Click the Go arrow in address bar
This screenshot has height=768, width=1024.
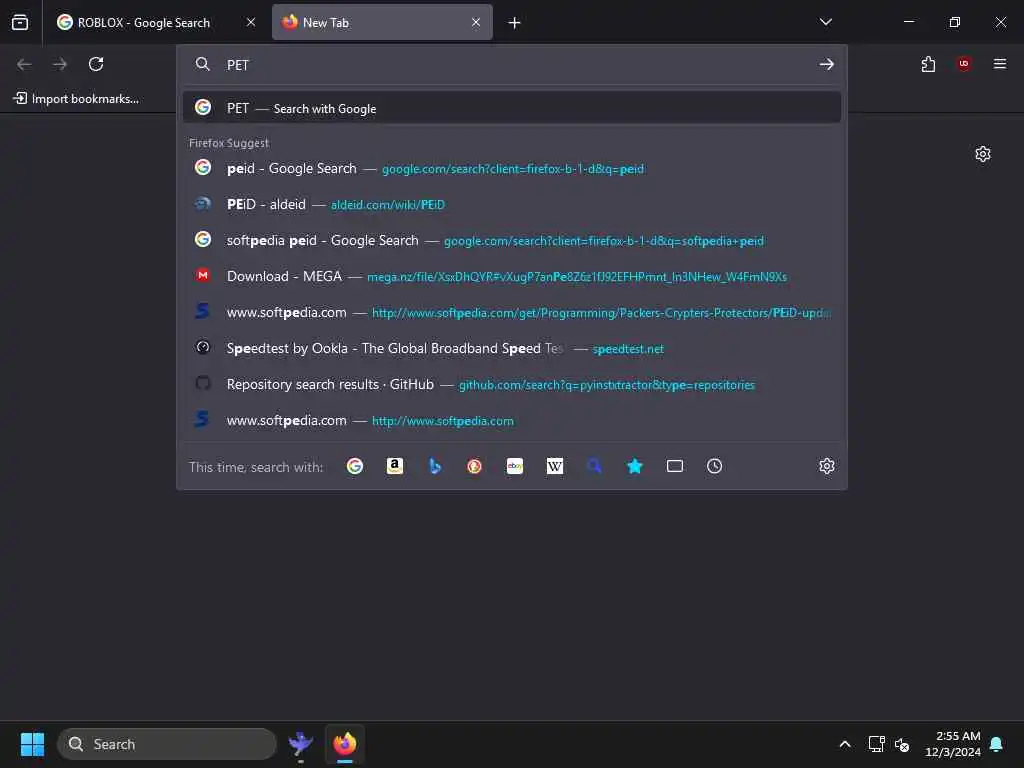(826, 64)
